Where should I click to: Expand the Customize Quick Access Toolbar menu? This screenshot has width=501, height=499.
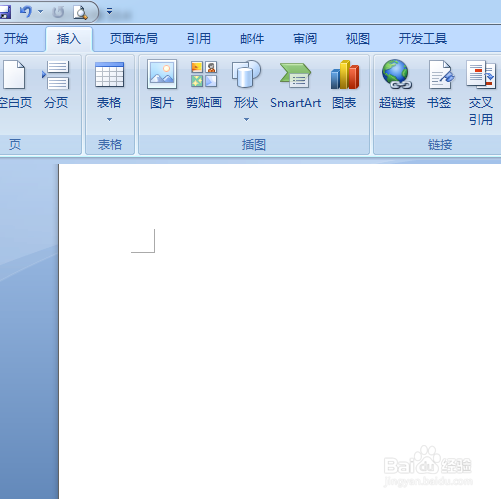[x=109, y=11]
